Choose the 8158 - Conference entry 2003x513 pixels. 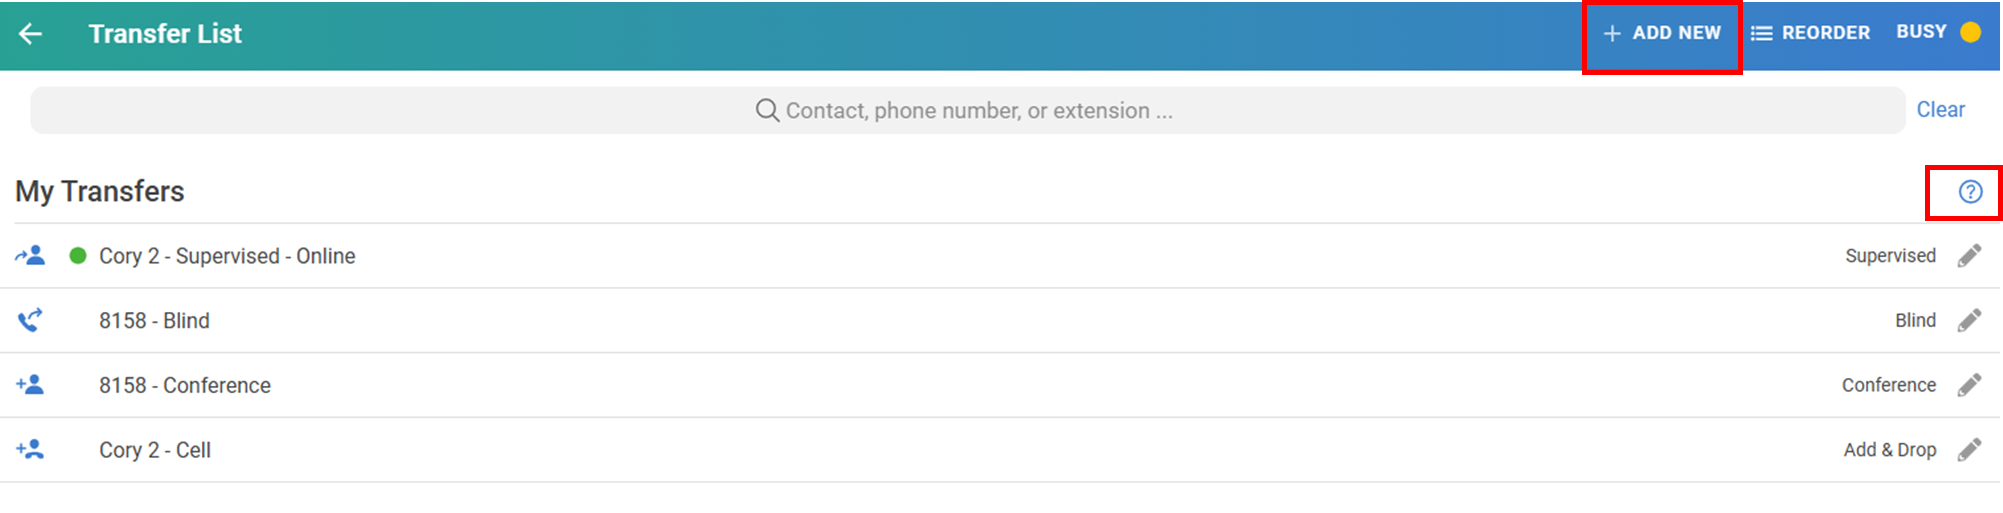185,385
